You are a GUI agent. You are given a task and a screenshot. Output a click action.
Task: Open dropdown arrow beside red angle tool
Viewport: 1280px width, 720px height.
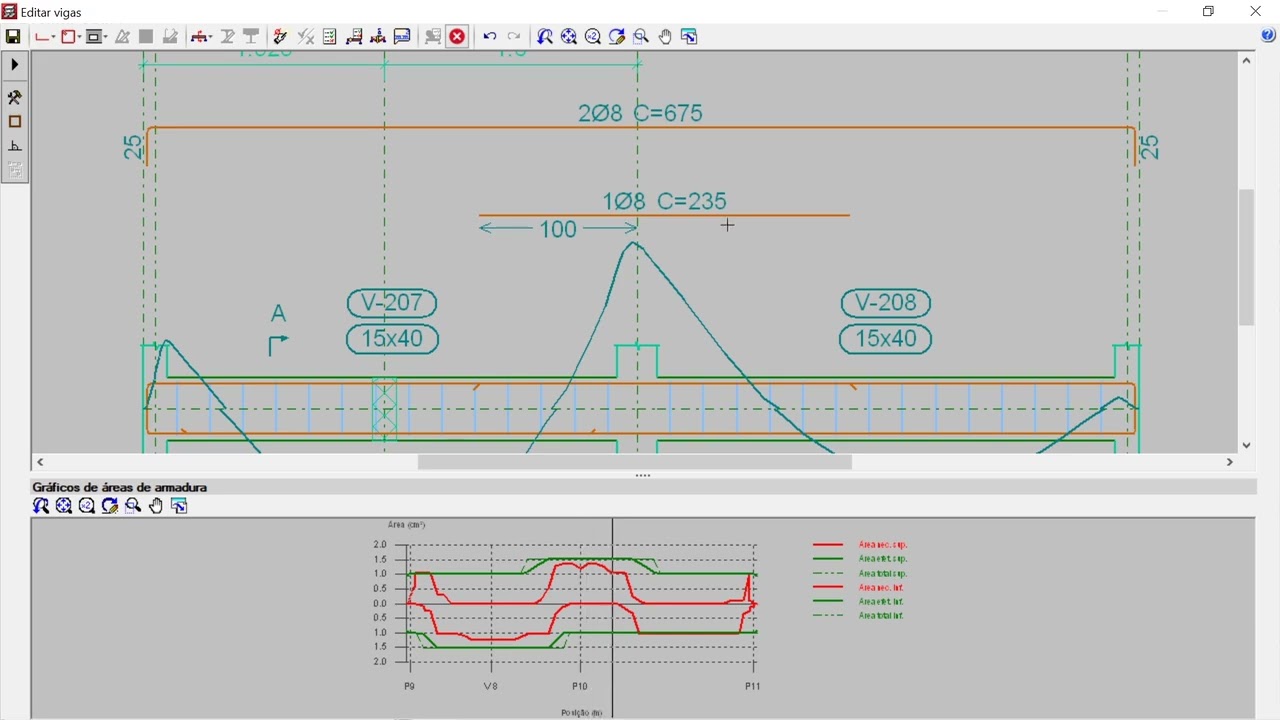(53, 38)
